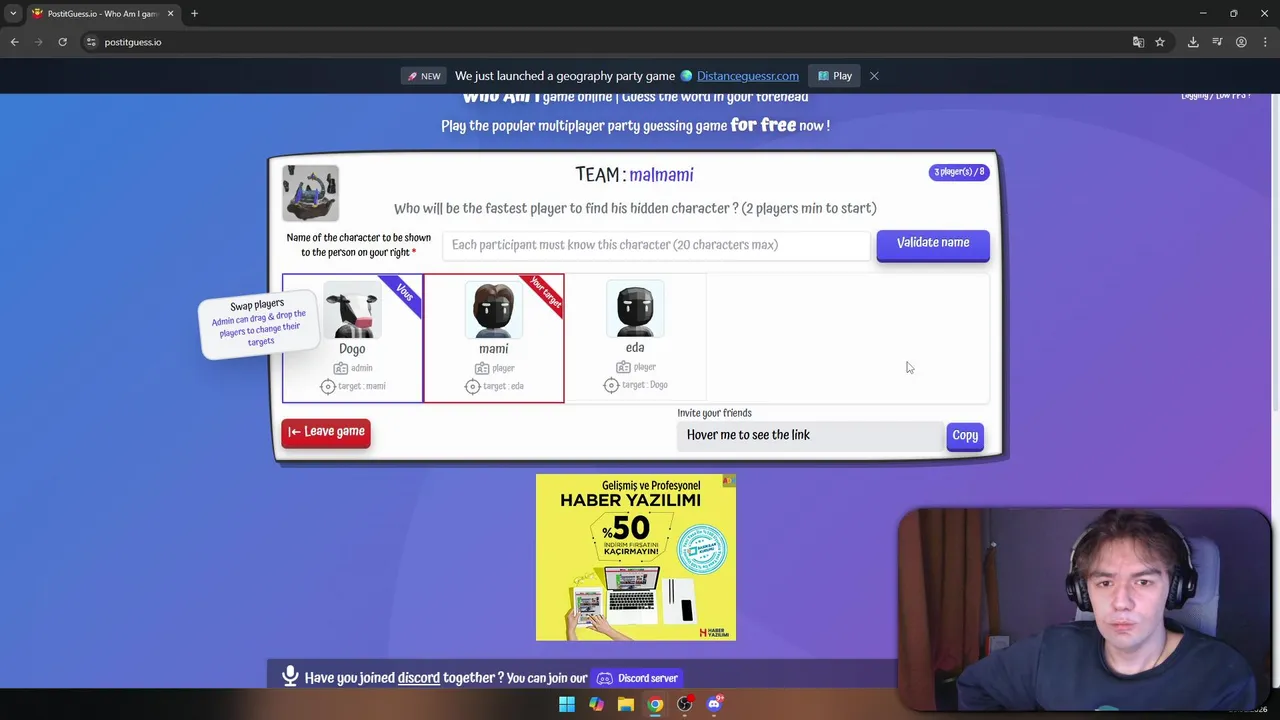Click the discord link text
This screenshot has height=720, width=1280.
(419, 678)
